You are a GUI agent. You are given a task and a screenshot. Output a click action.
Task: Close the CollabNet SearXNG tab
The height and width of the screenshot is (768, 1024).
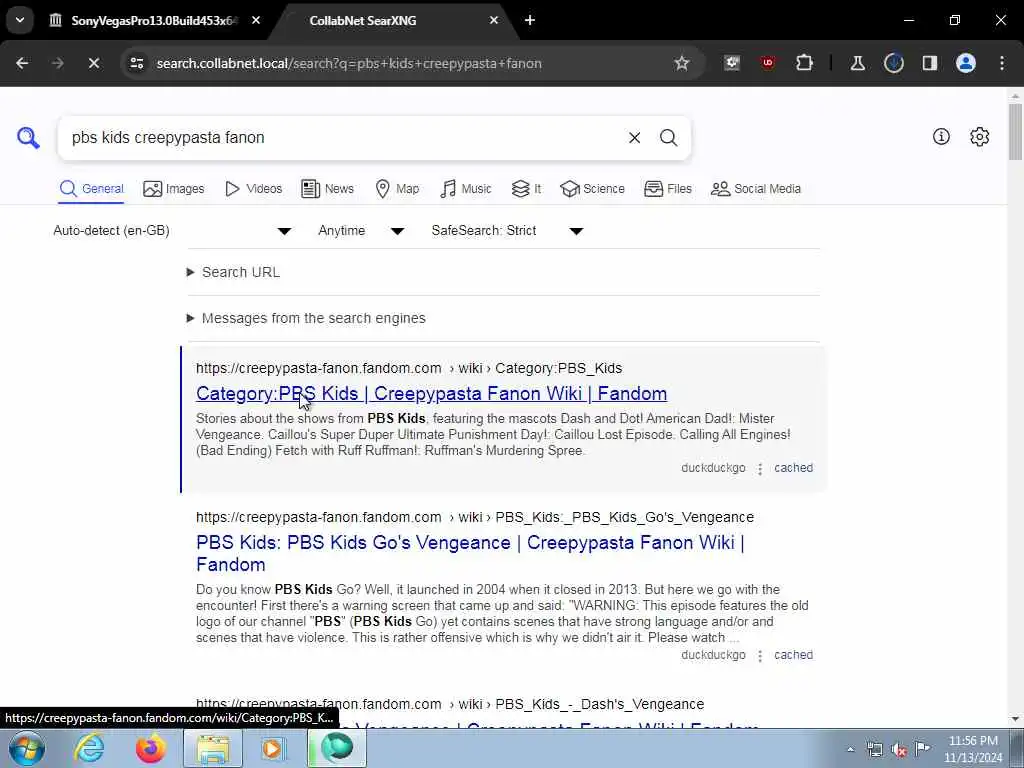point(494,20)
